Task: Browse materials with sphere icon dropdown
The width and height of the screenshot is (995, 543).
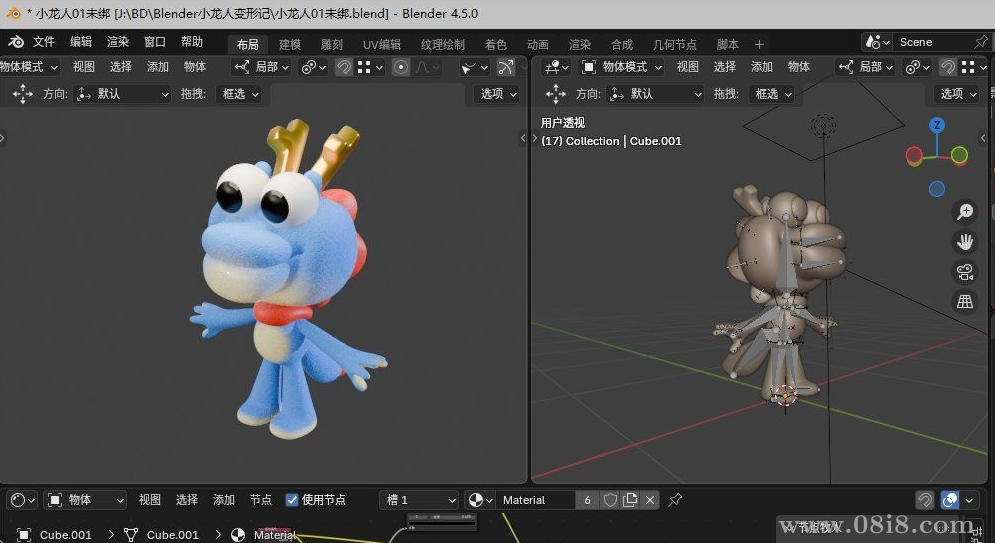Action: pyautogui.click(x=480, y=500)
